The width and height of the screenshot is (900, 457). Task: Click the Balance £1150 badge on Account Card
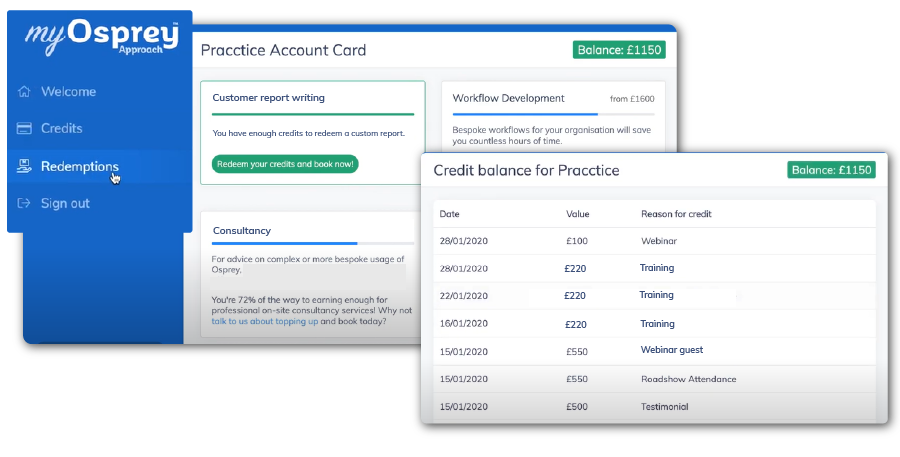pyautogui.click(x=619, y=50)
